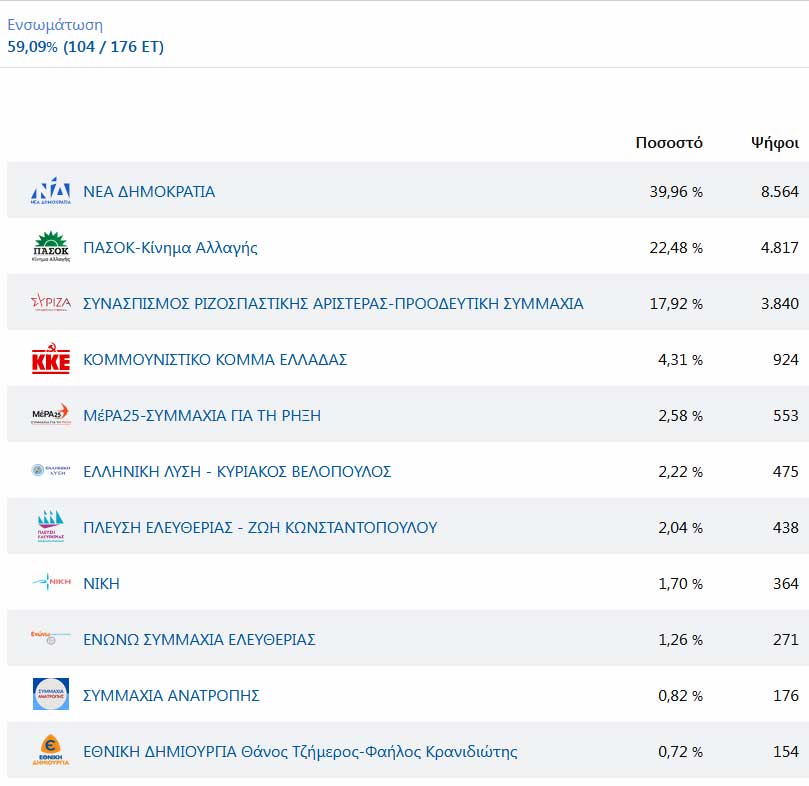Click the red KKE logo
The image size is (809, 786).
(x=51, y=358)
